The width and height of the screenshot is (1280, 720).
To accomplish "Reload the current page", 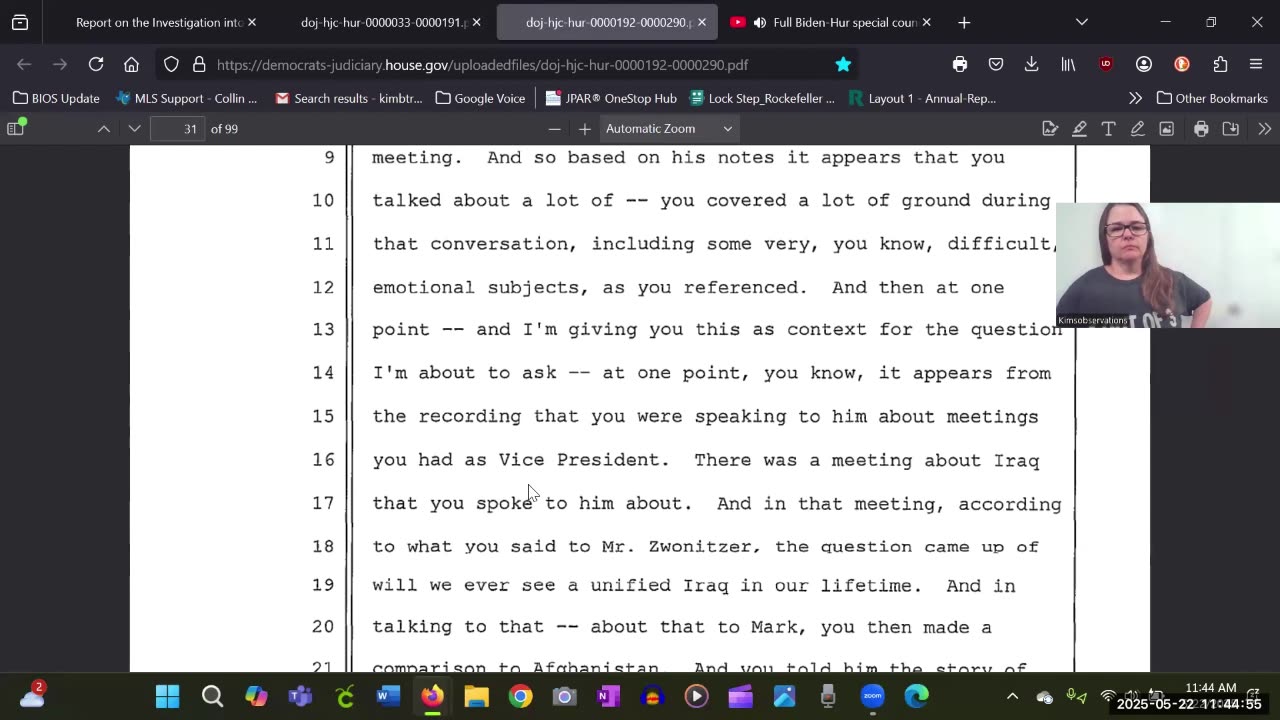I will click(x=96, y=64).
